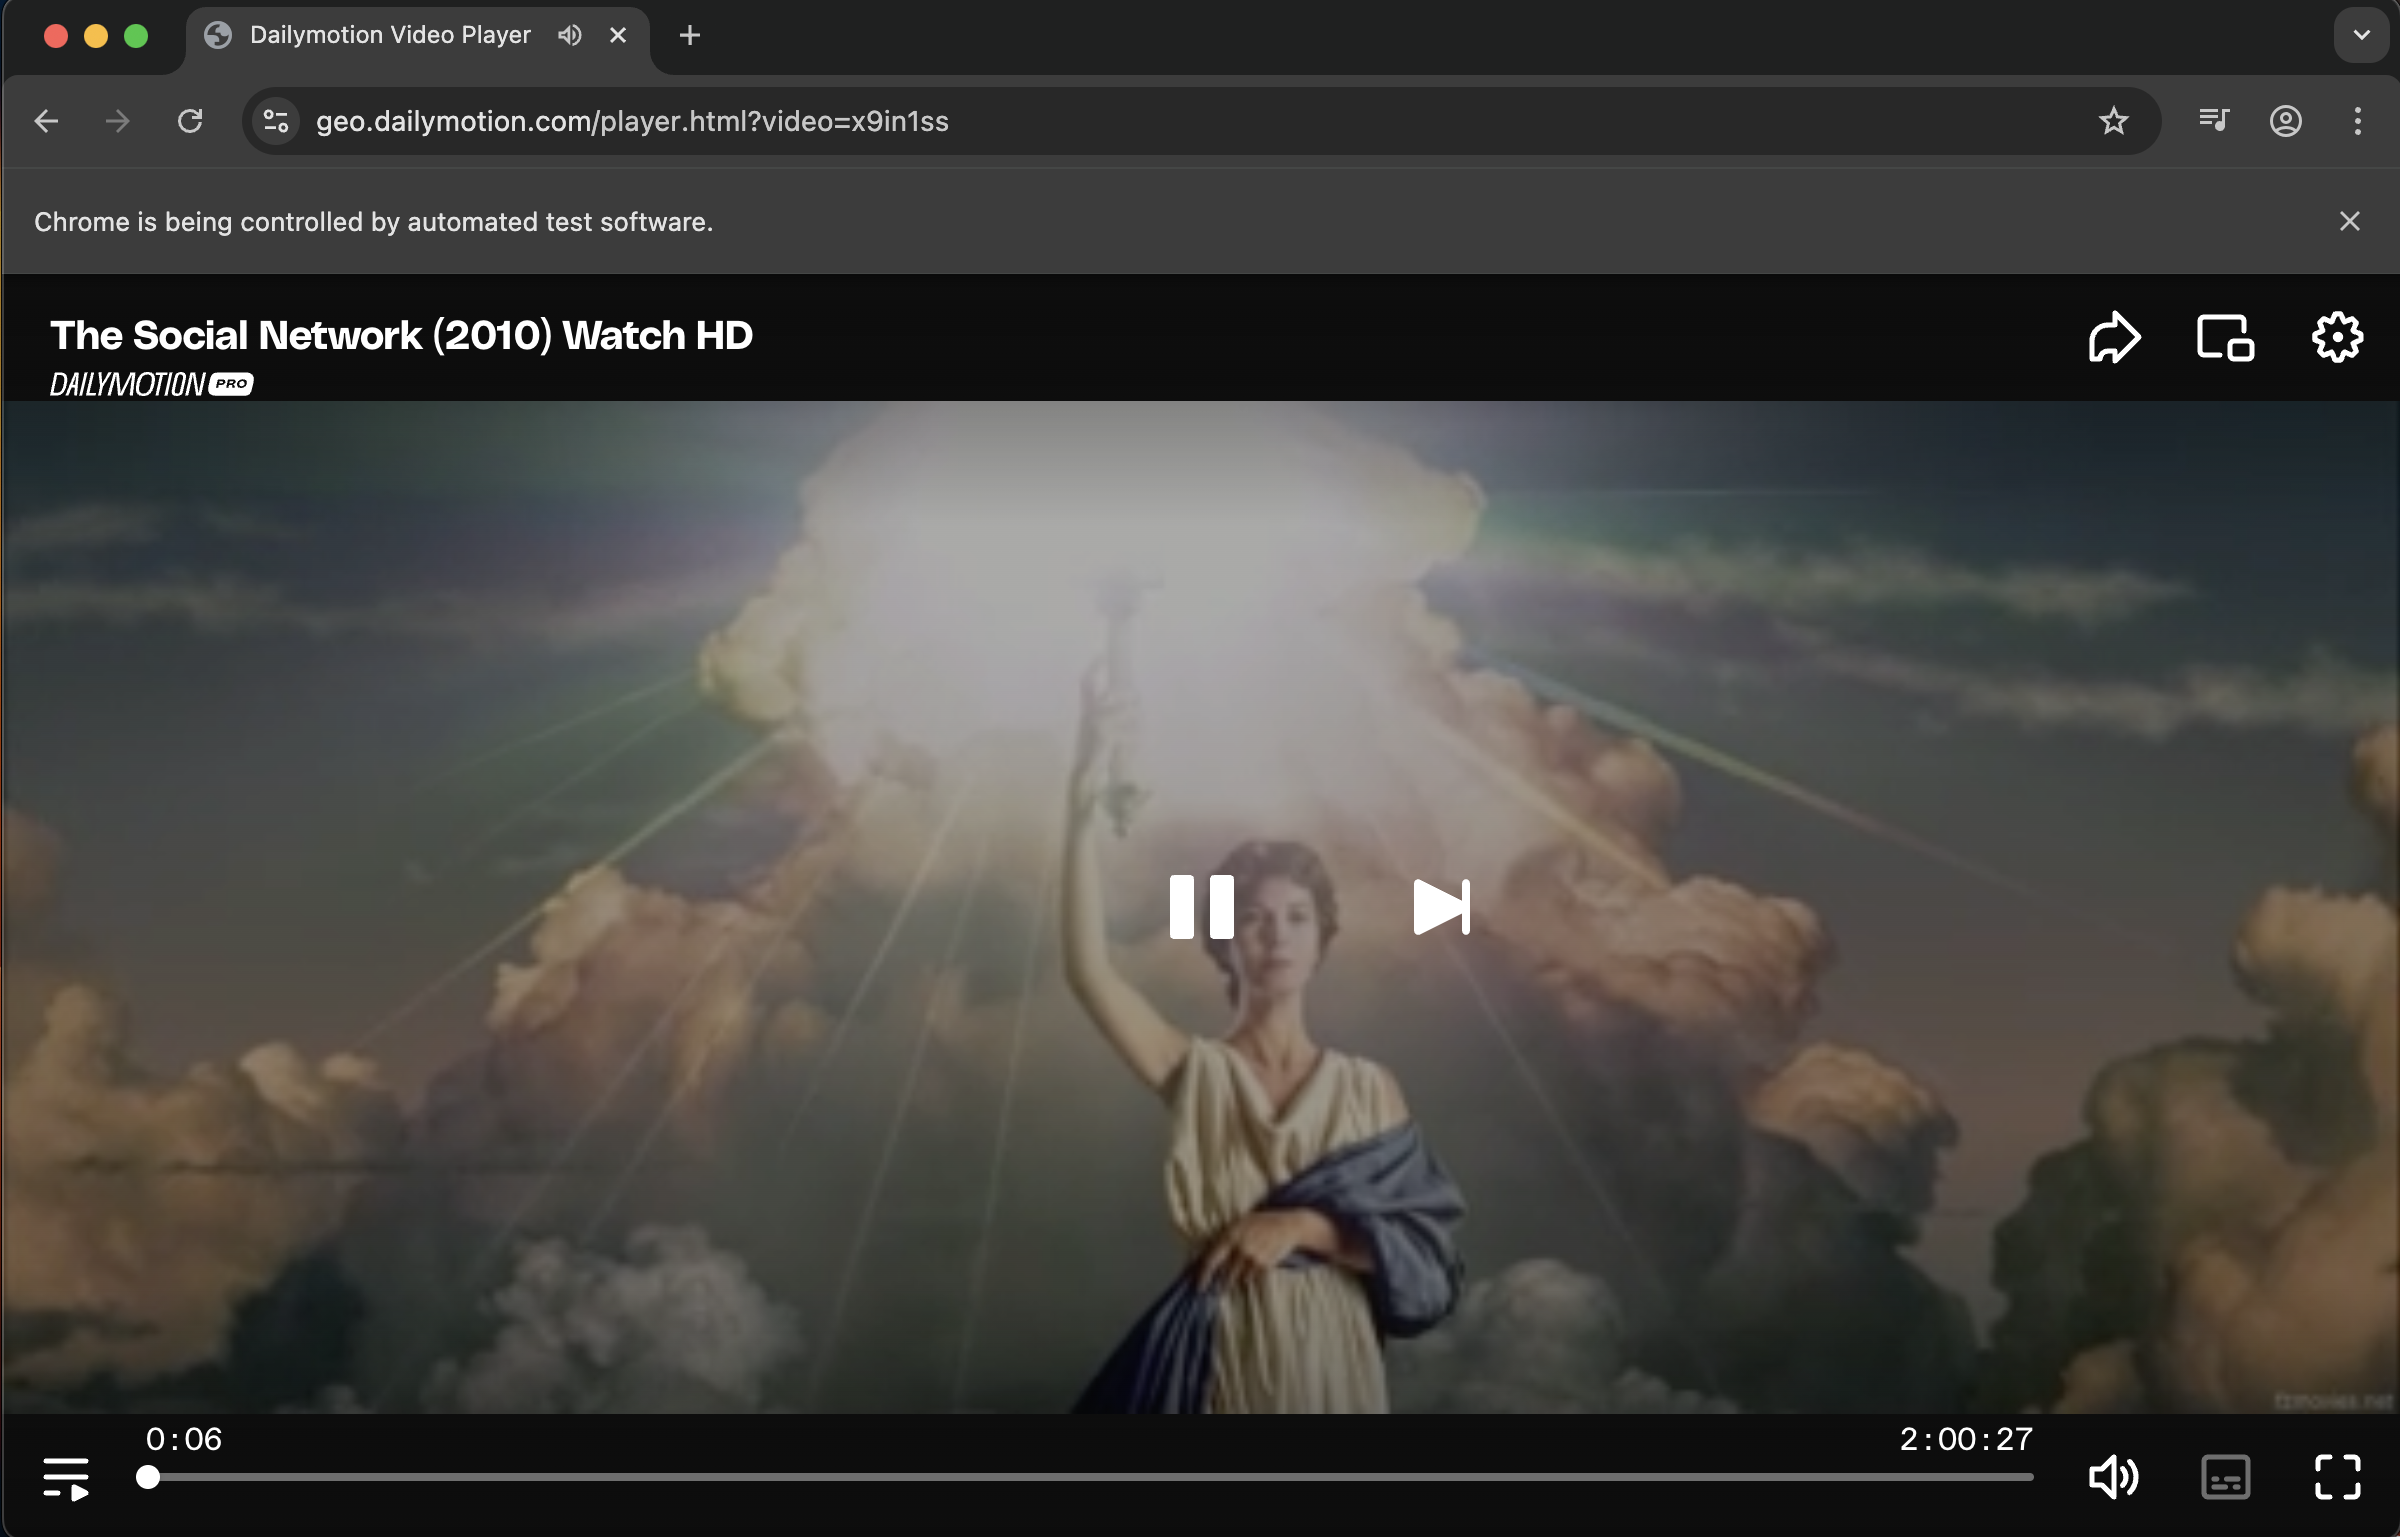Open Chrome three-dot menu
This screenshot has height=1537, width=2400.
[x=2357, y=121]
